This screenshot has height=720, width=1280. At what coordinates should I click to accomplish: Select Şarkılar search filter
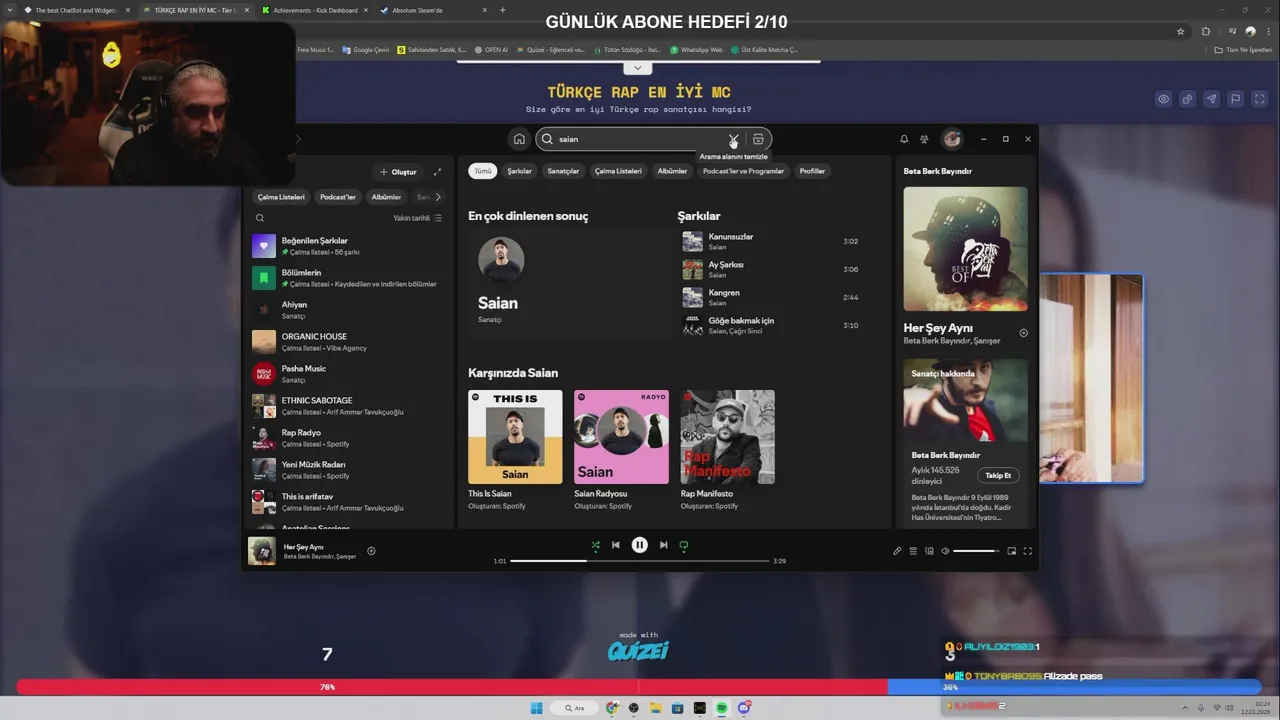tap(520, 171)
